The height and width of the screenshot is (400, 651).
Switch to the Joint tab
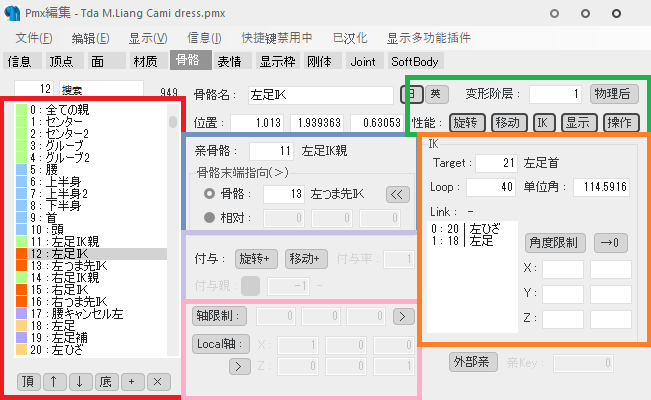(365, 61)
